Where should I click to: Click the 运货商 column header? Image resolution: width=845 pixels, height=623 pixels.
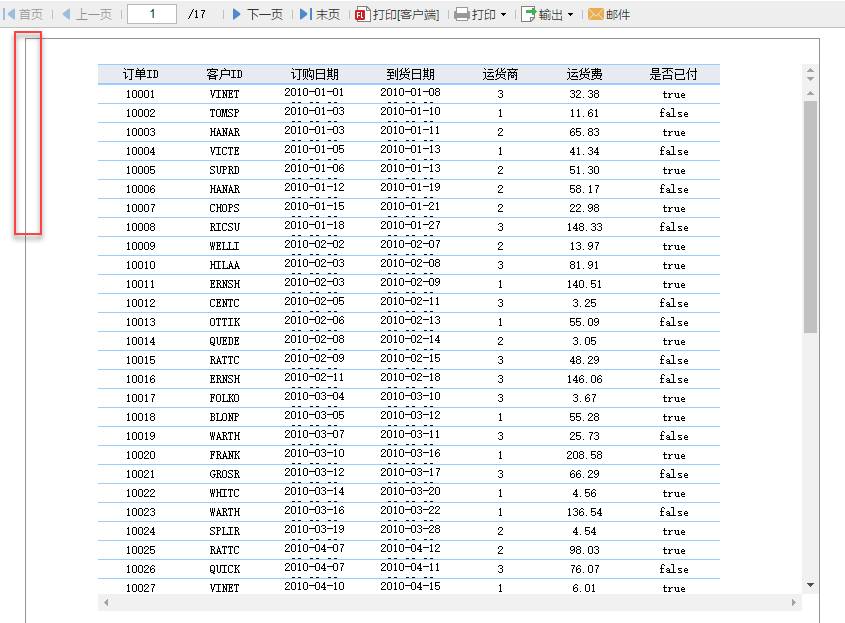500,74
